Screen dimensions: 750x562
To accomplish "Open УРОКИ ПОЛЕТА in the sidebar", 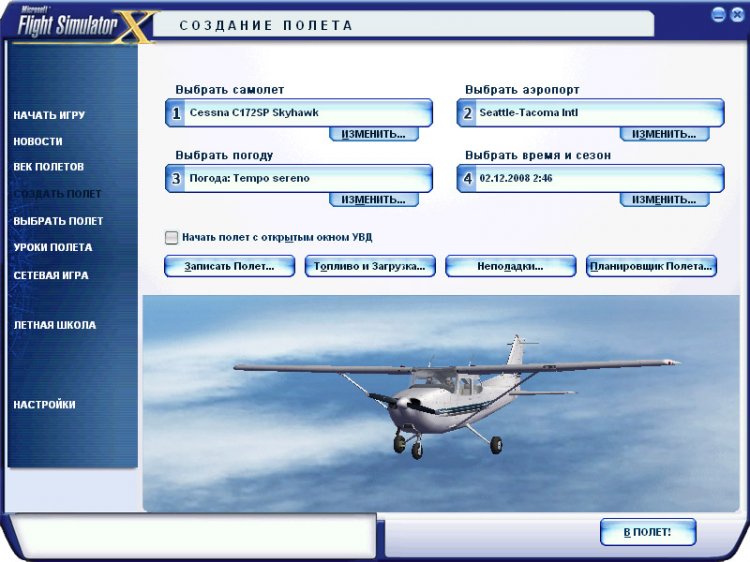I will pyautogui.click(x=53, y=247).
